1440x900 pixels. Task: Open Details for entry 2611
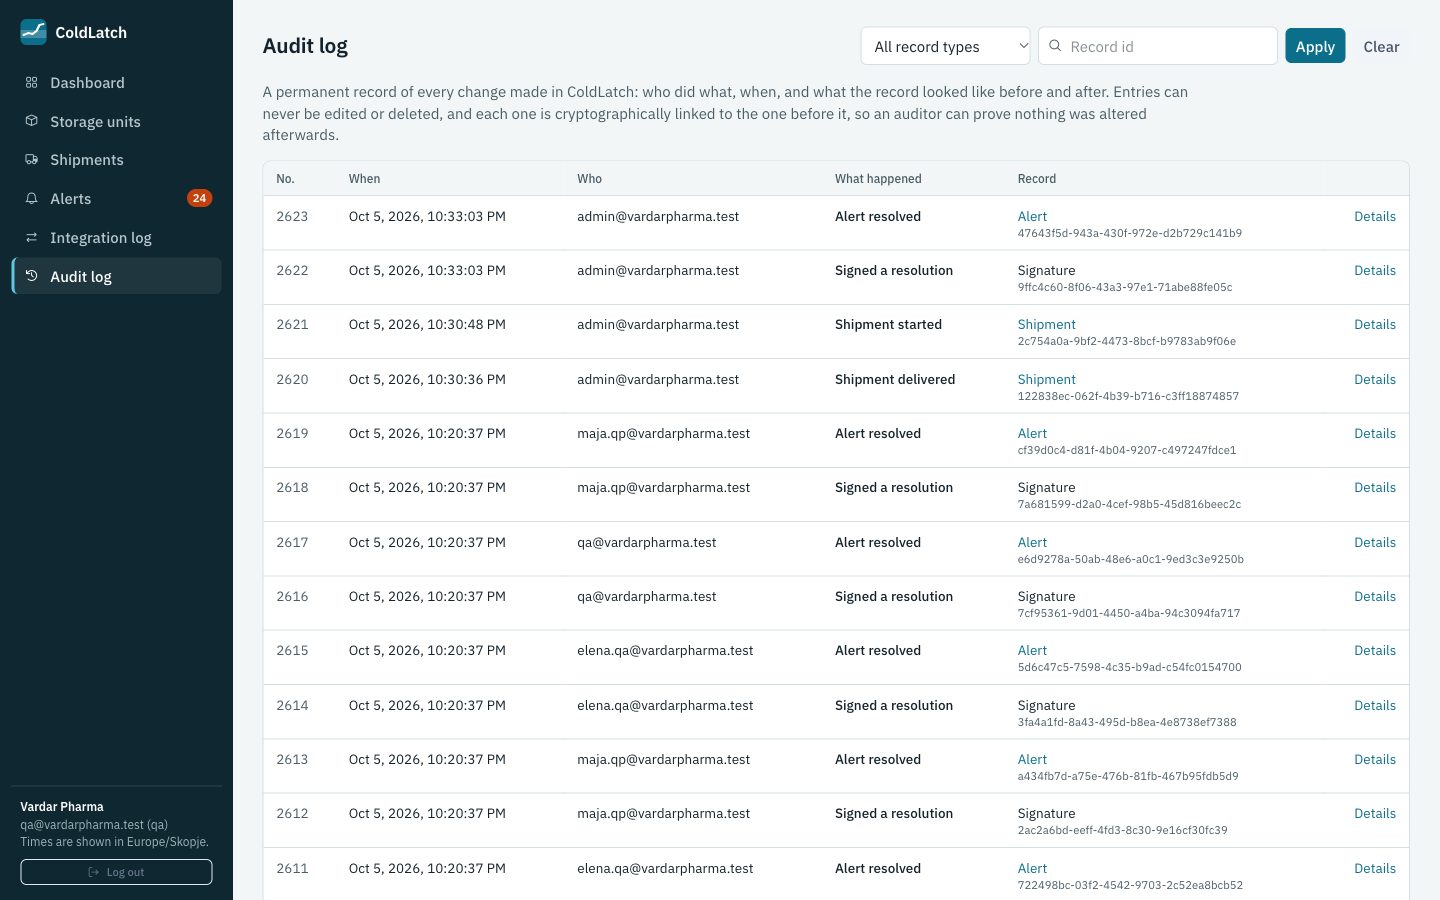pos(1374,868)
